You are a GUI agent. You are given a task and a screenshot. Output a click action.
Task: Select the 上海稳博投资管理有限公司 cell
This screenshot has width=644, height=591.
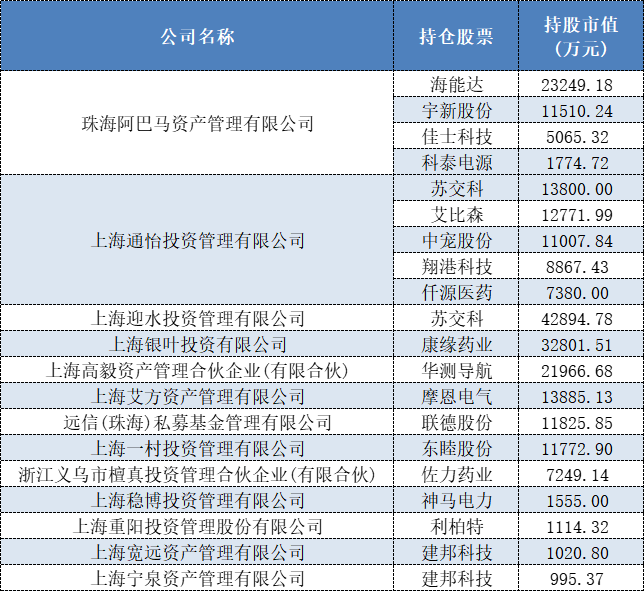click(x=197, y=500)
